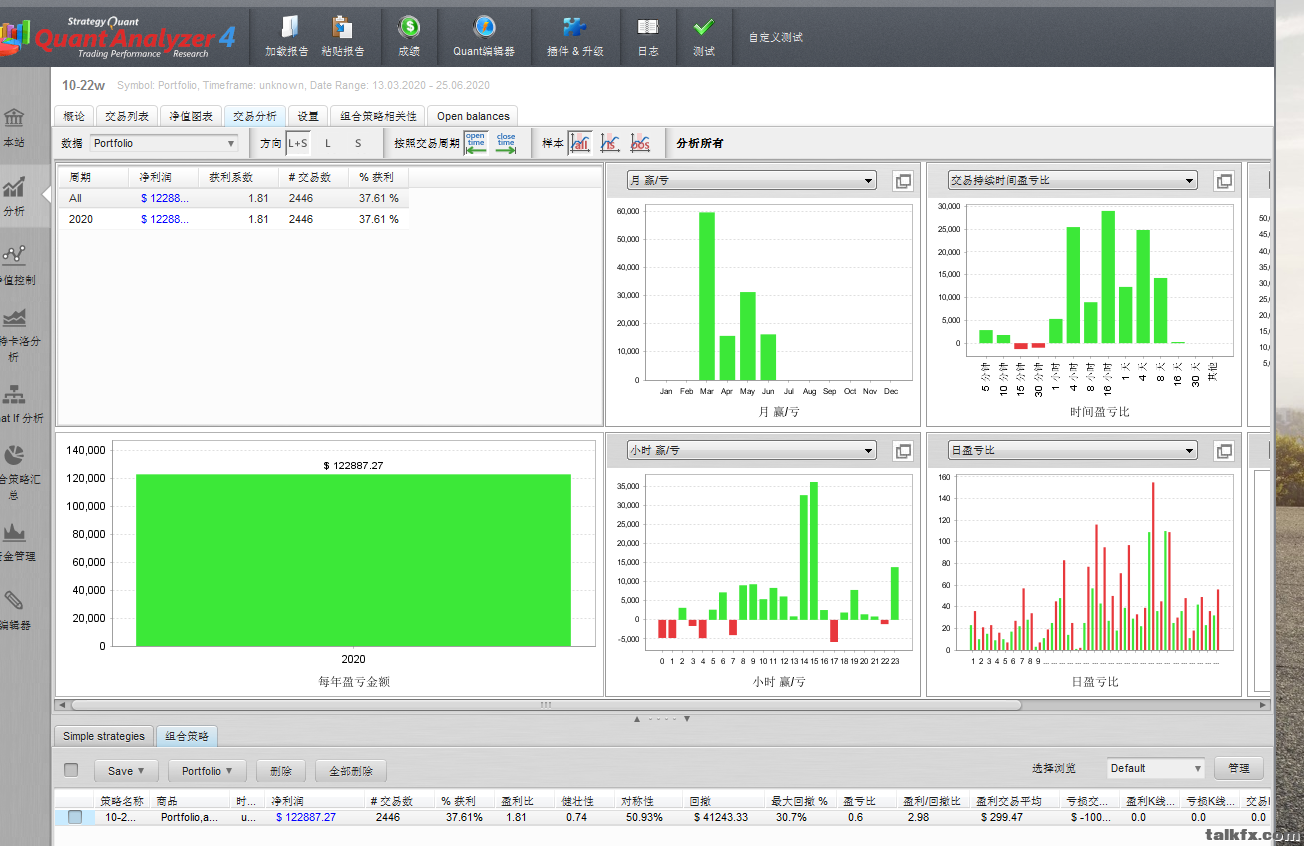Viewport: 1304px width, 846px height.
Task: Open the 数据 Portfolio dropdown
Action: (x=164, y=143)
